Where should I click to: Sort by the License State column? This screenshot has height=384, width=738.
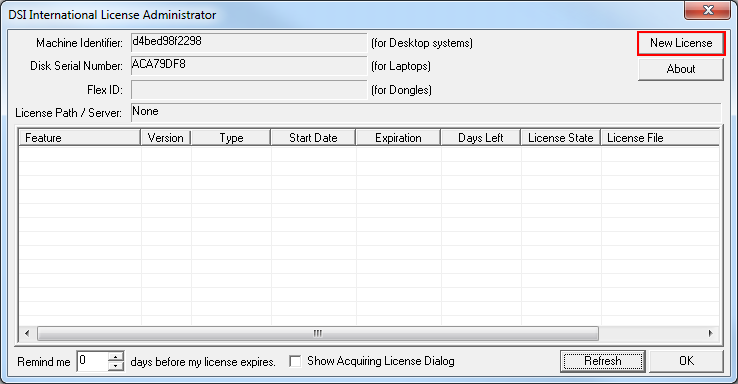click(x=561, y=138)
